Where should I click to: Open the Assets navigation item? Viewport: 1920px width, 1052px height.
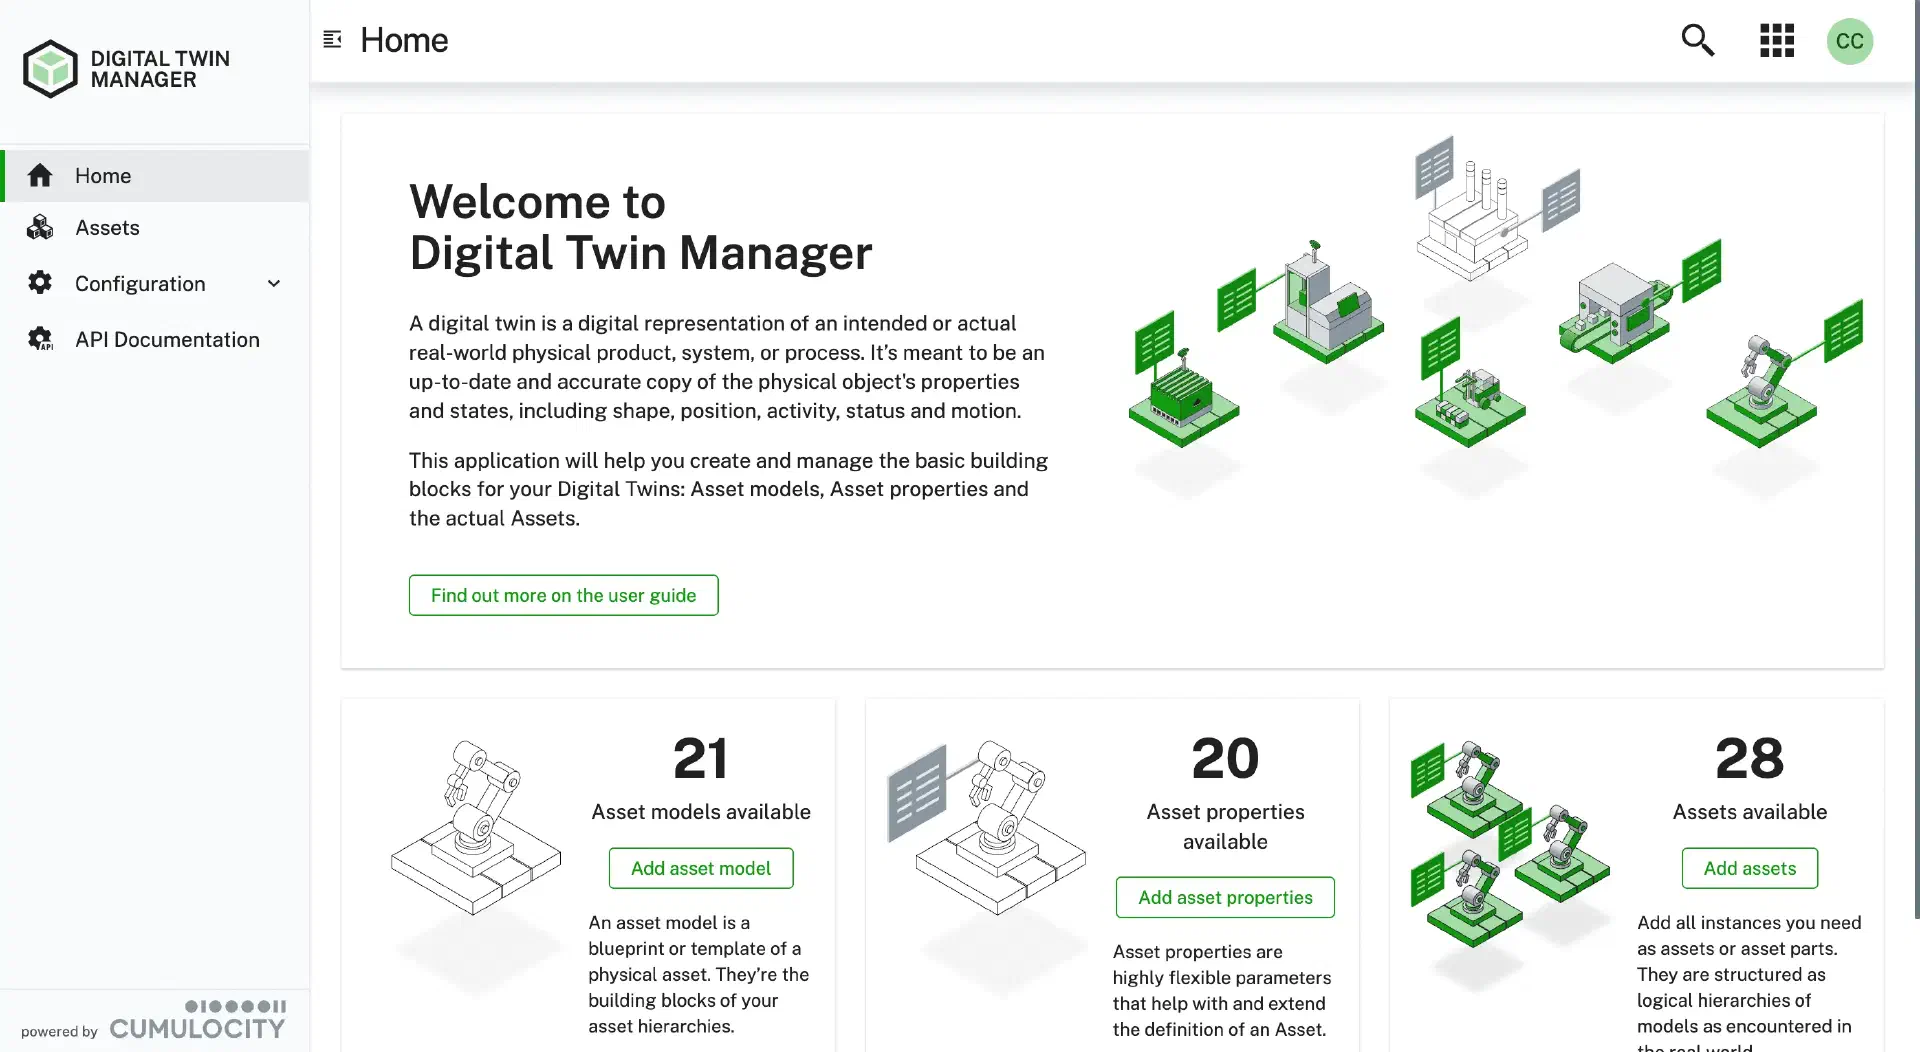click(107, 228)
